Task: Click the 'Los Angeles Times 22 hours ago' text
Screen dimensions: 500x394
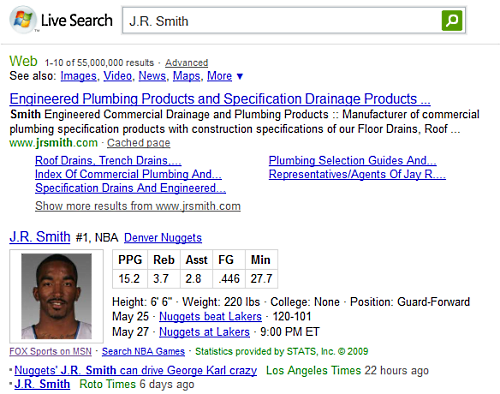Action: pyautogui.click(x=347, y=370)
